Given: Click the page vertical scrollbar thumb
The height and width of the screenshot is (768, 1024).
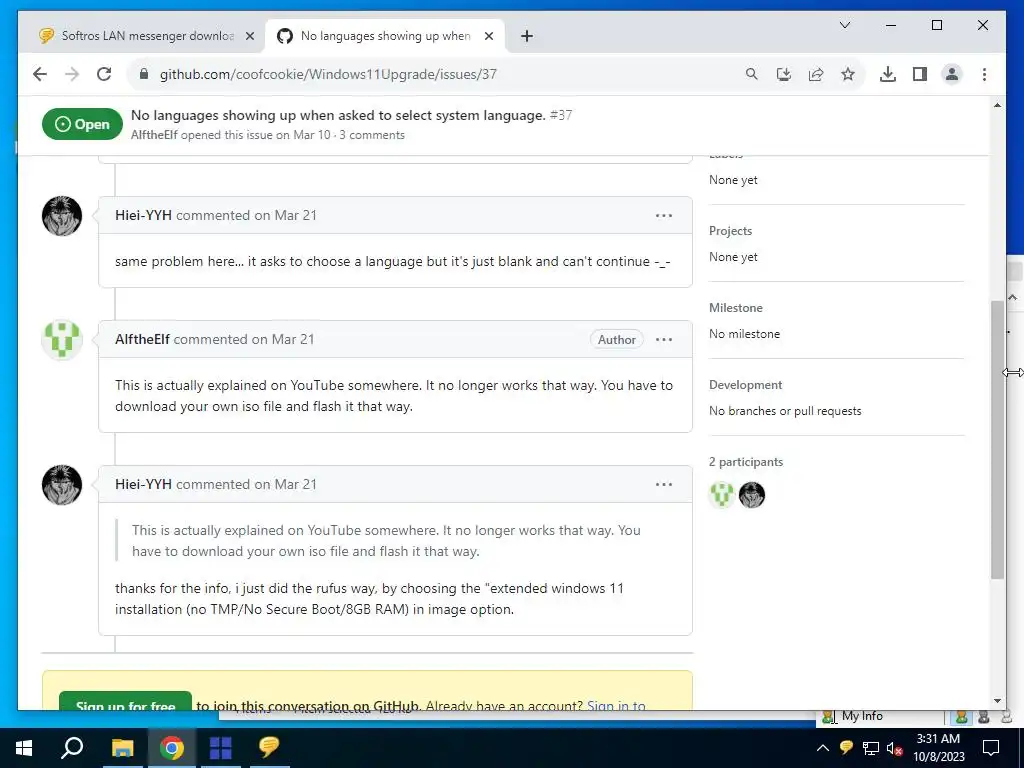Looking at the screenshot, I should (x=997, y=439).
